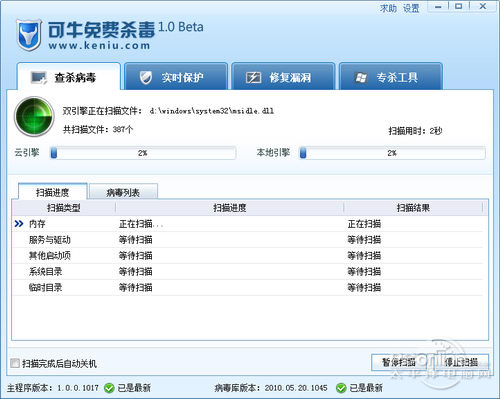Click the lightning icon on 修复漏洞 tab

pos(253,78)
